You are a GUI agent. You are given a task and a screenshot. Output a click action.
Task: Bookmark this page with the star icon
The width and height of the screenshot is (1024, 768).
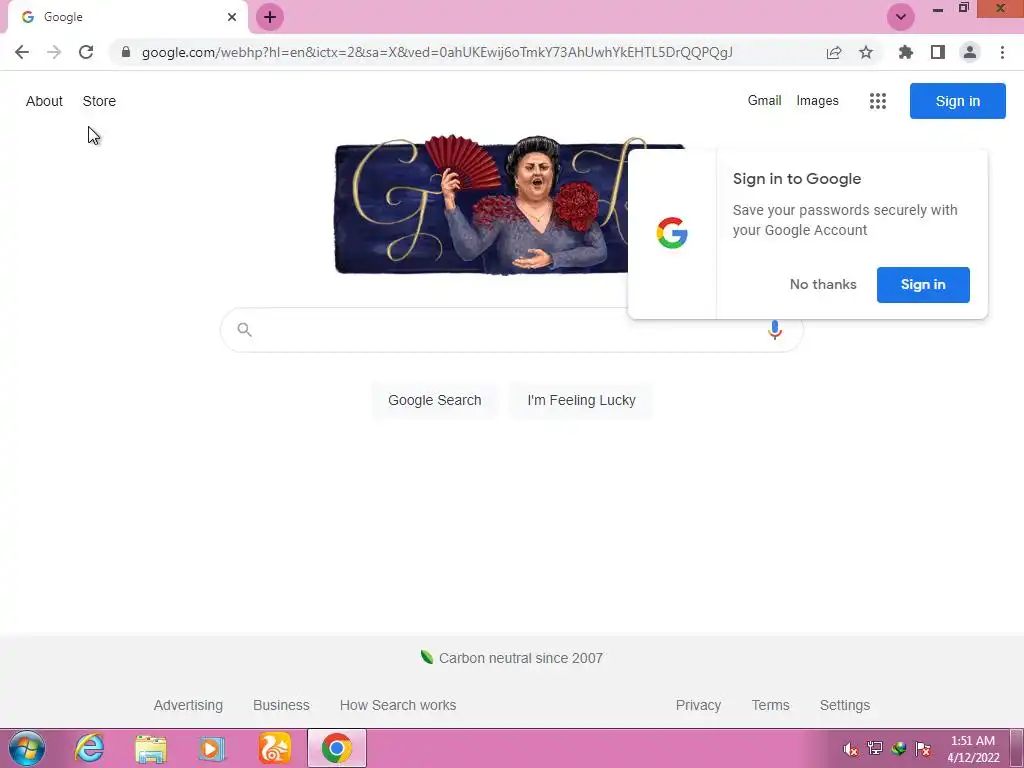[866, 52]
